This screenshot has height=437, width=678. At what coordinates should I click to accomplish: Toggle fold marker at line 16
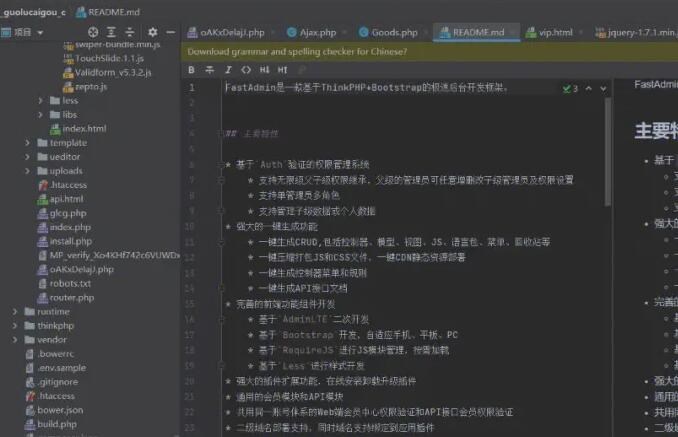coord(221,320)
